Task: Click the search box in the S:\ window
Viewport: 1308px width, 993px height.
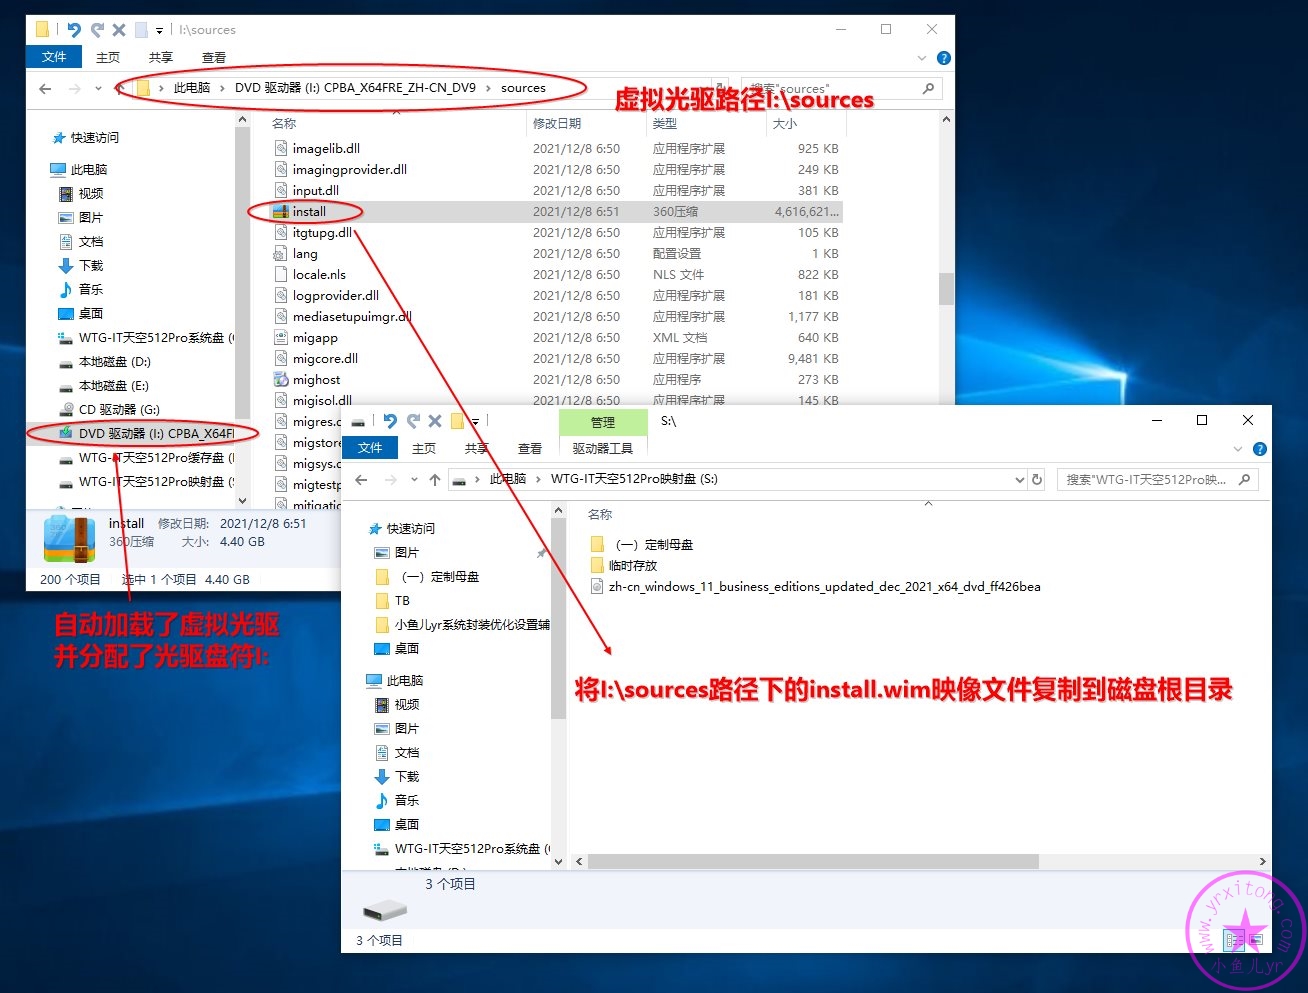Action: click(x=1157, y=480)
